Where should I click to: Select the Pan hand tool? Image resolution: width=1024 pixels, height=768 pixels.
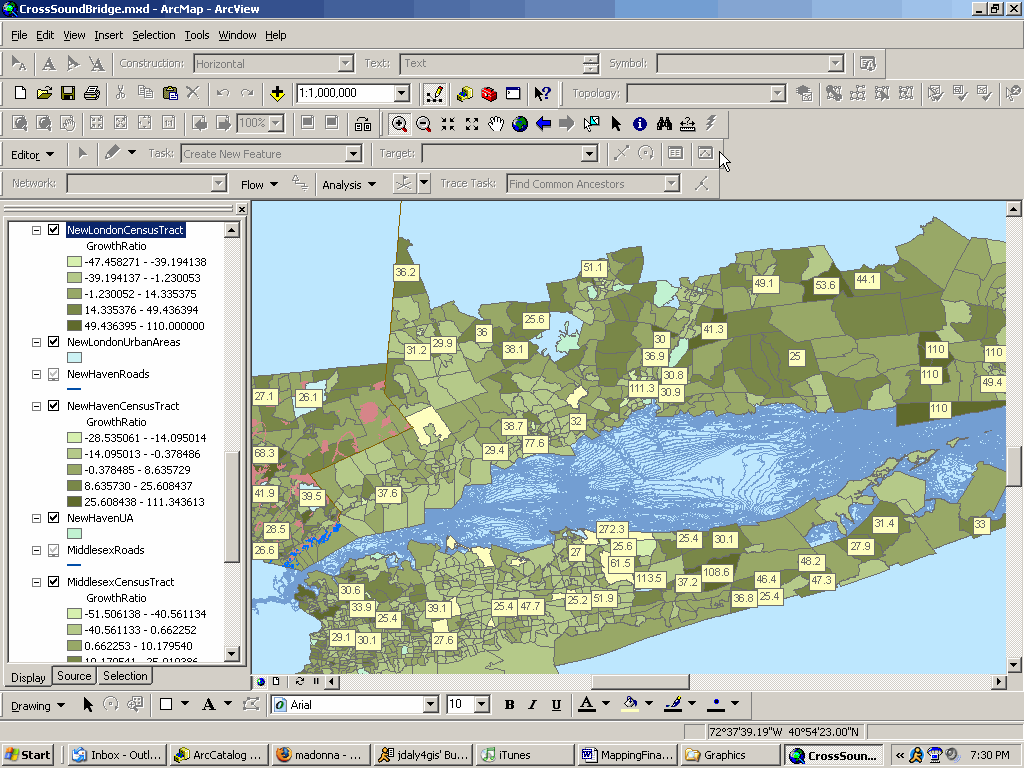(496, 124)
